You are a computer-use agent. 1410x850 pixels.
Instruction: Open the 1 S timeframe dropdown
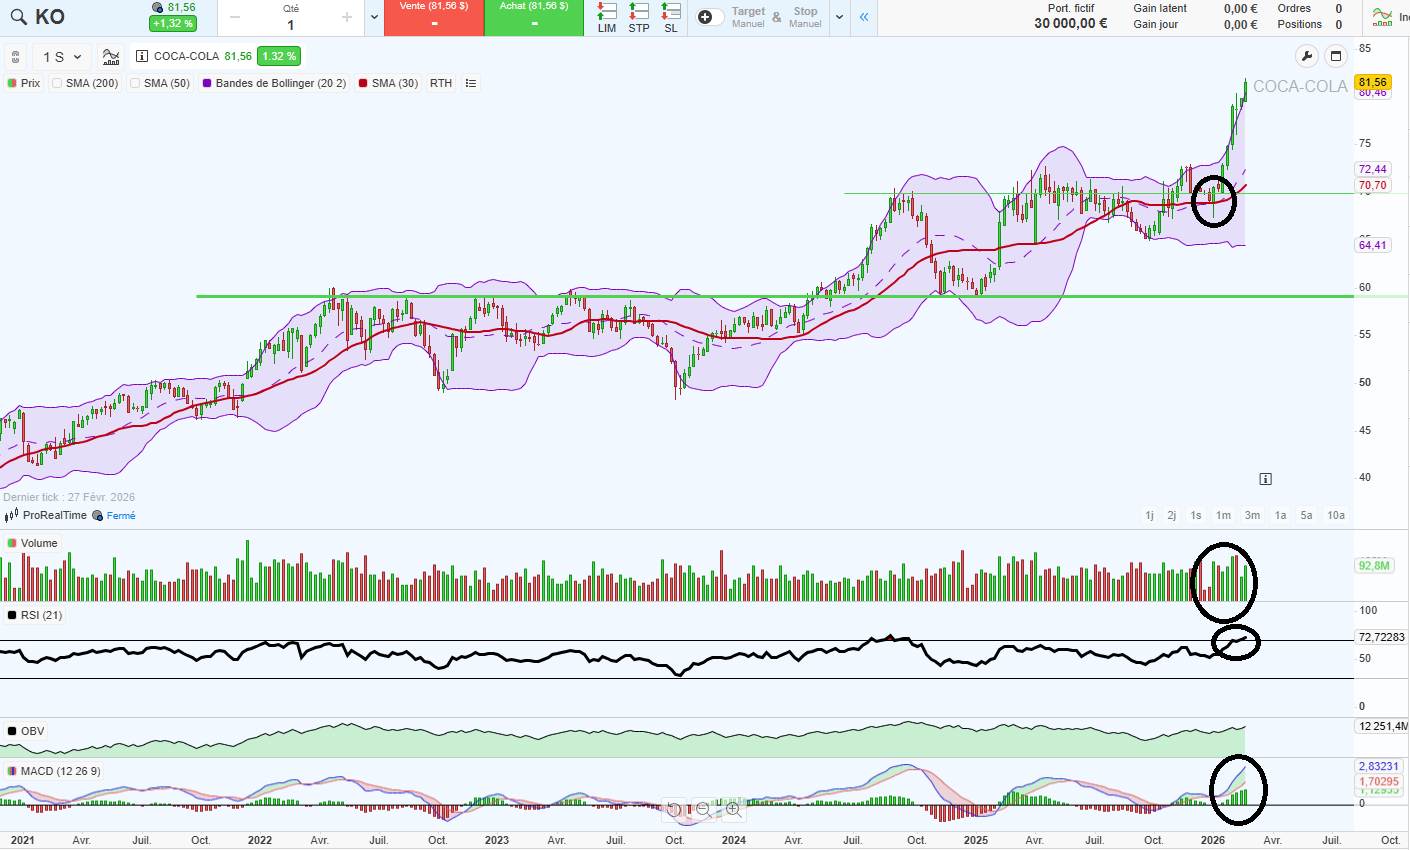click(62, 57)
